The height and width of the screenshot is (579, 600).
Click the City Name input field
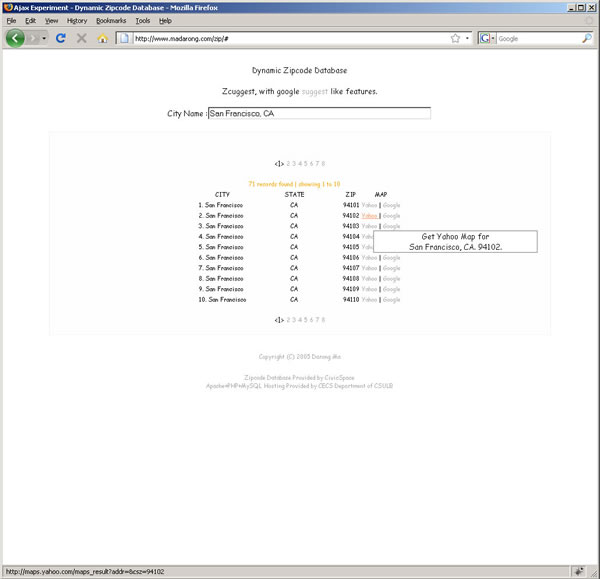[x=319, y=114]
